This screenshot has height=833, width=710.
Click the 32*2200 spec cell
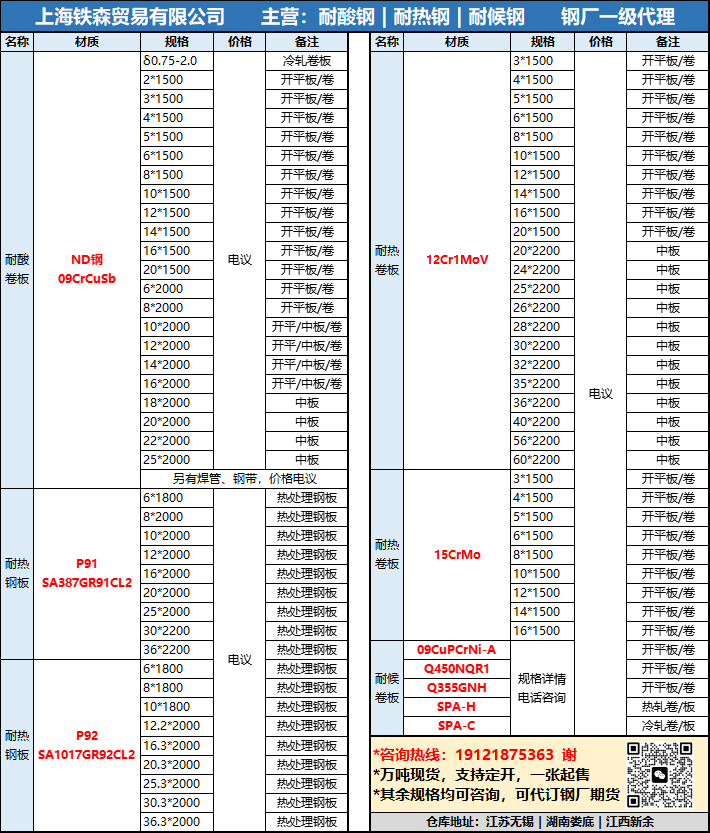[542, 365]
